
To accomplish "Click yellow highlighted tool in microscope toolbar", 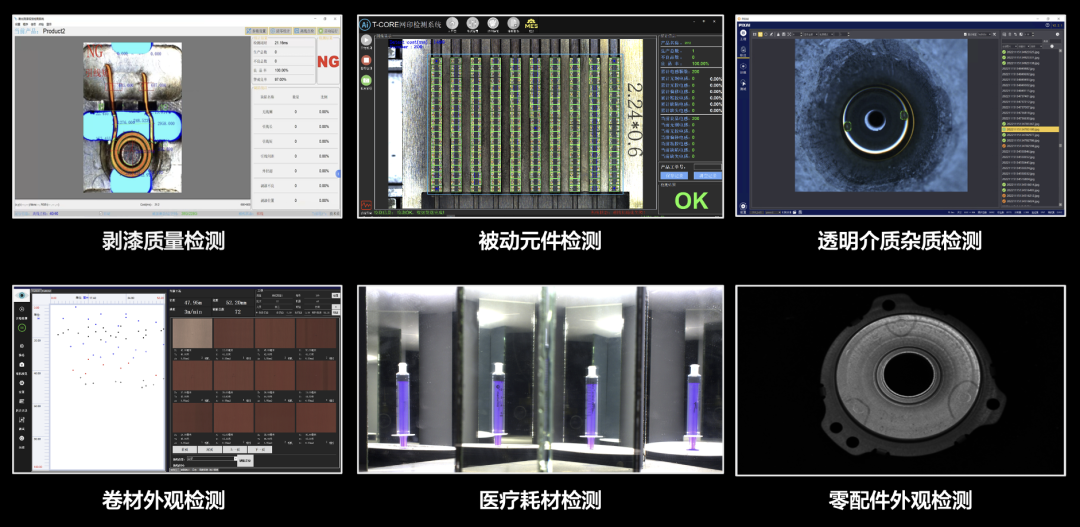I will [x=760, y=34].
